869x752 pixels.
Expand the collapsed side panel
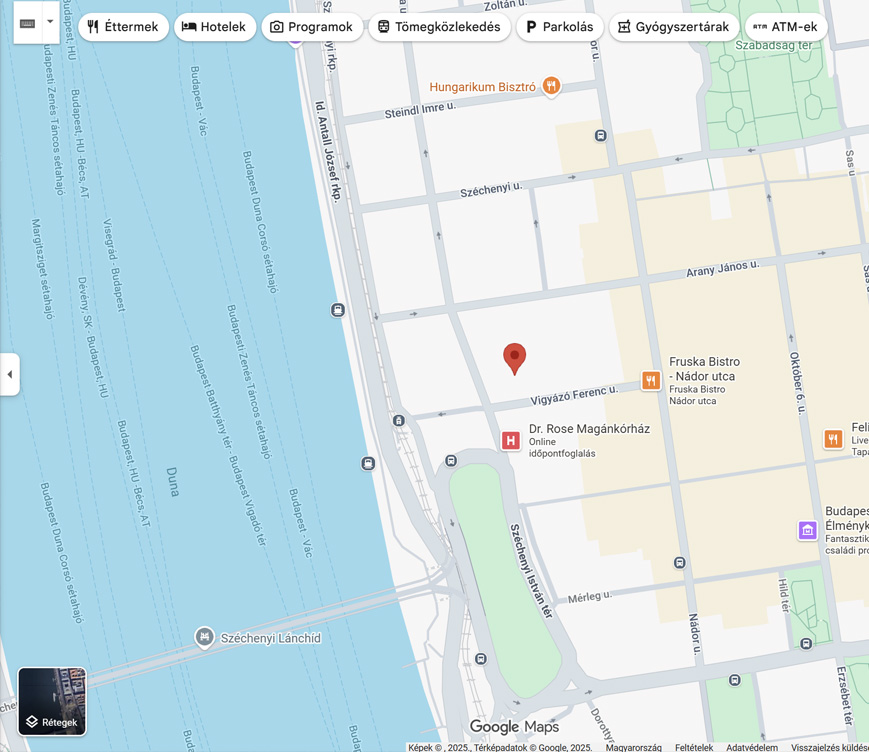pyautogui.click(x=10, y=374)
